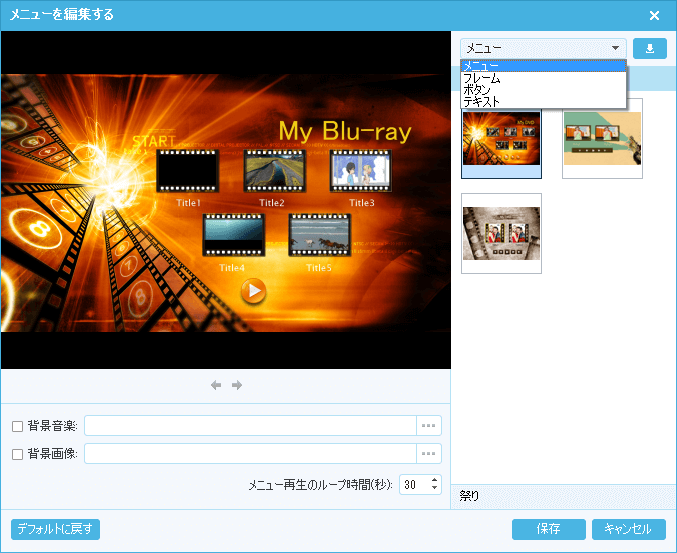Click the background music path field
Screen dimensions: 677x553
[x=250, y=426]
